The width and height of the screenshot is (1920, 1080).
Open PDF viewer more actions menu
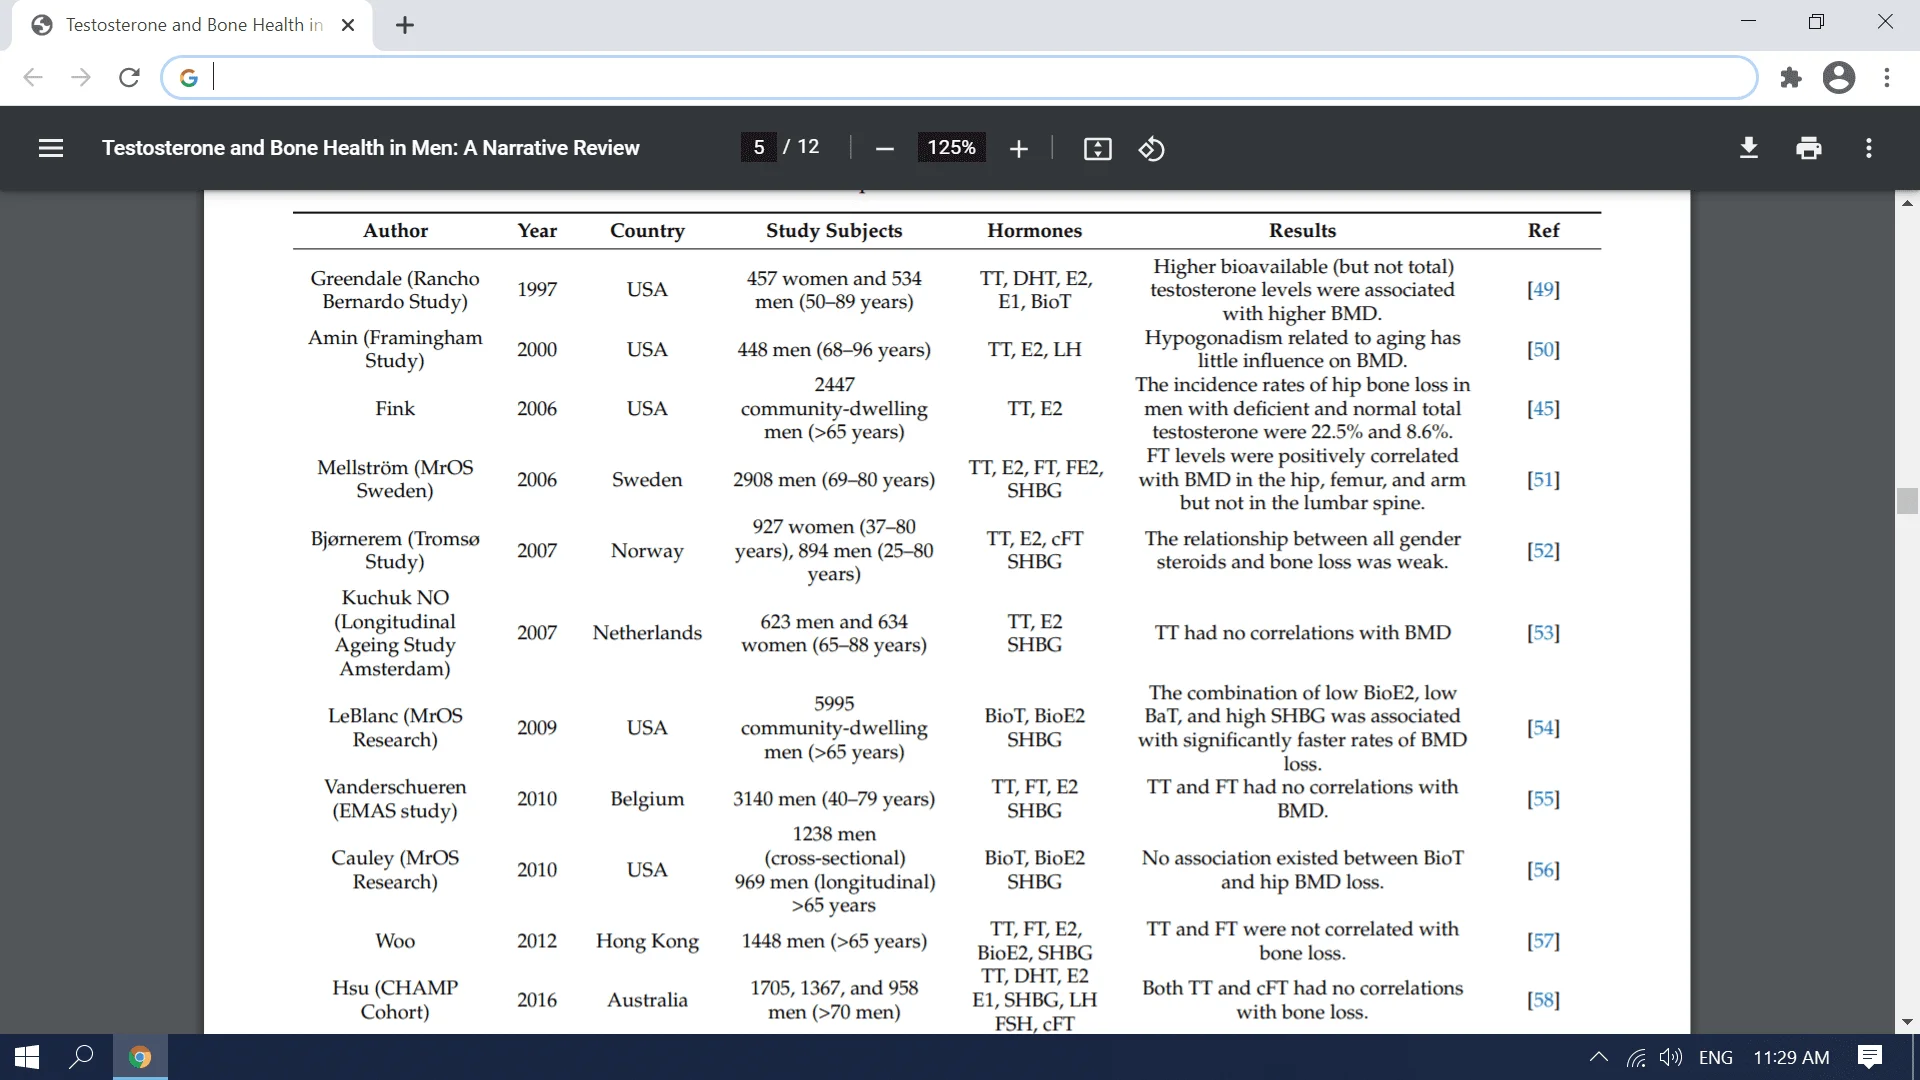click(1868, 148)
